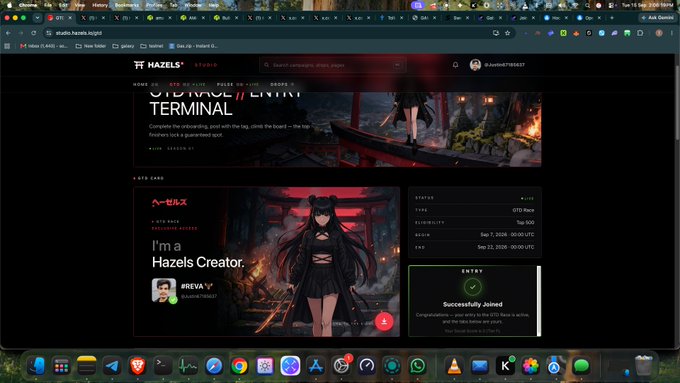Image resolution: width=680 pixels, height=383 pixels.
Task: Open System Settings with notification badge in dock
Action: click(341, 366)
